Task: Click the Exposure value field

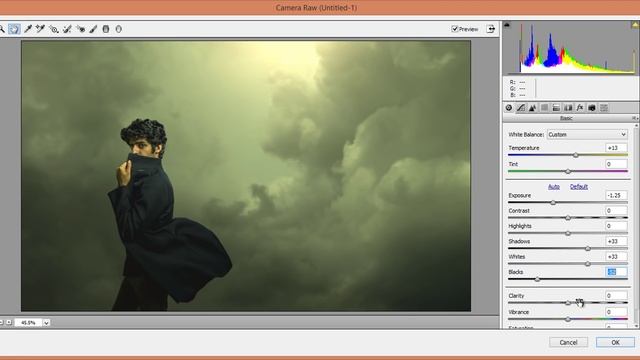Action: pyautogui.click(x=616, y=195)
